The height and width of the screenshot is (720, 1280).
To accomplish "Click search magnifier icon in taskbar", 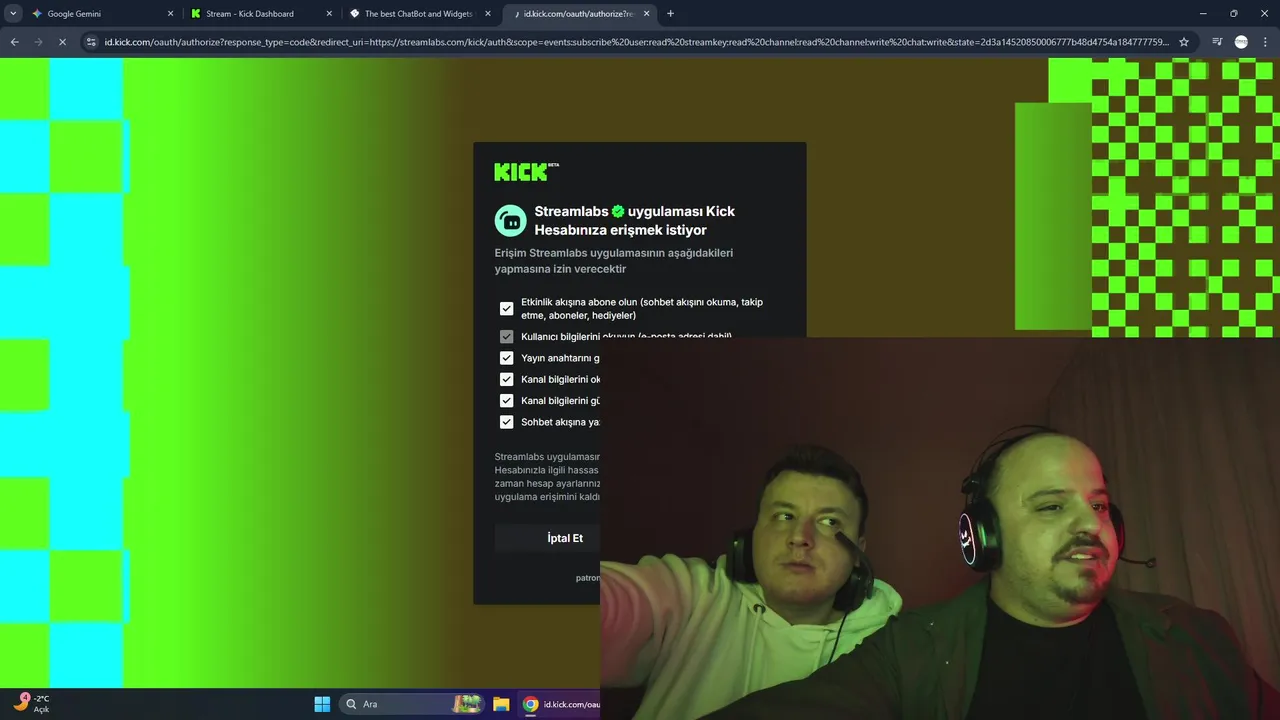I will pyautogui.click(x=351, y=704).
